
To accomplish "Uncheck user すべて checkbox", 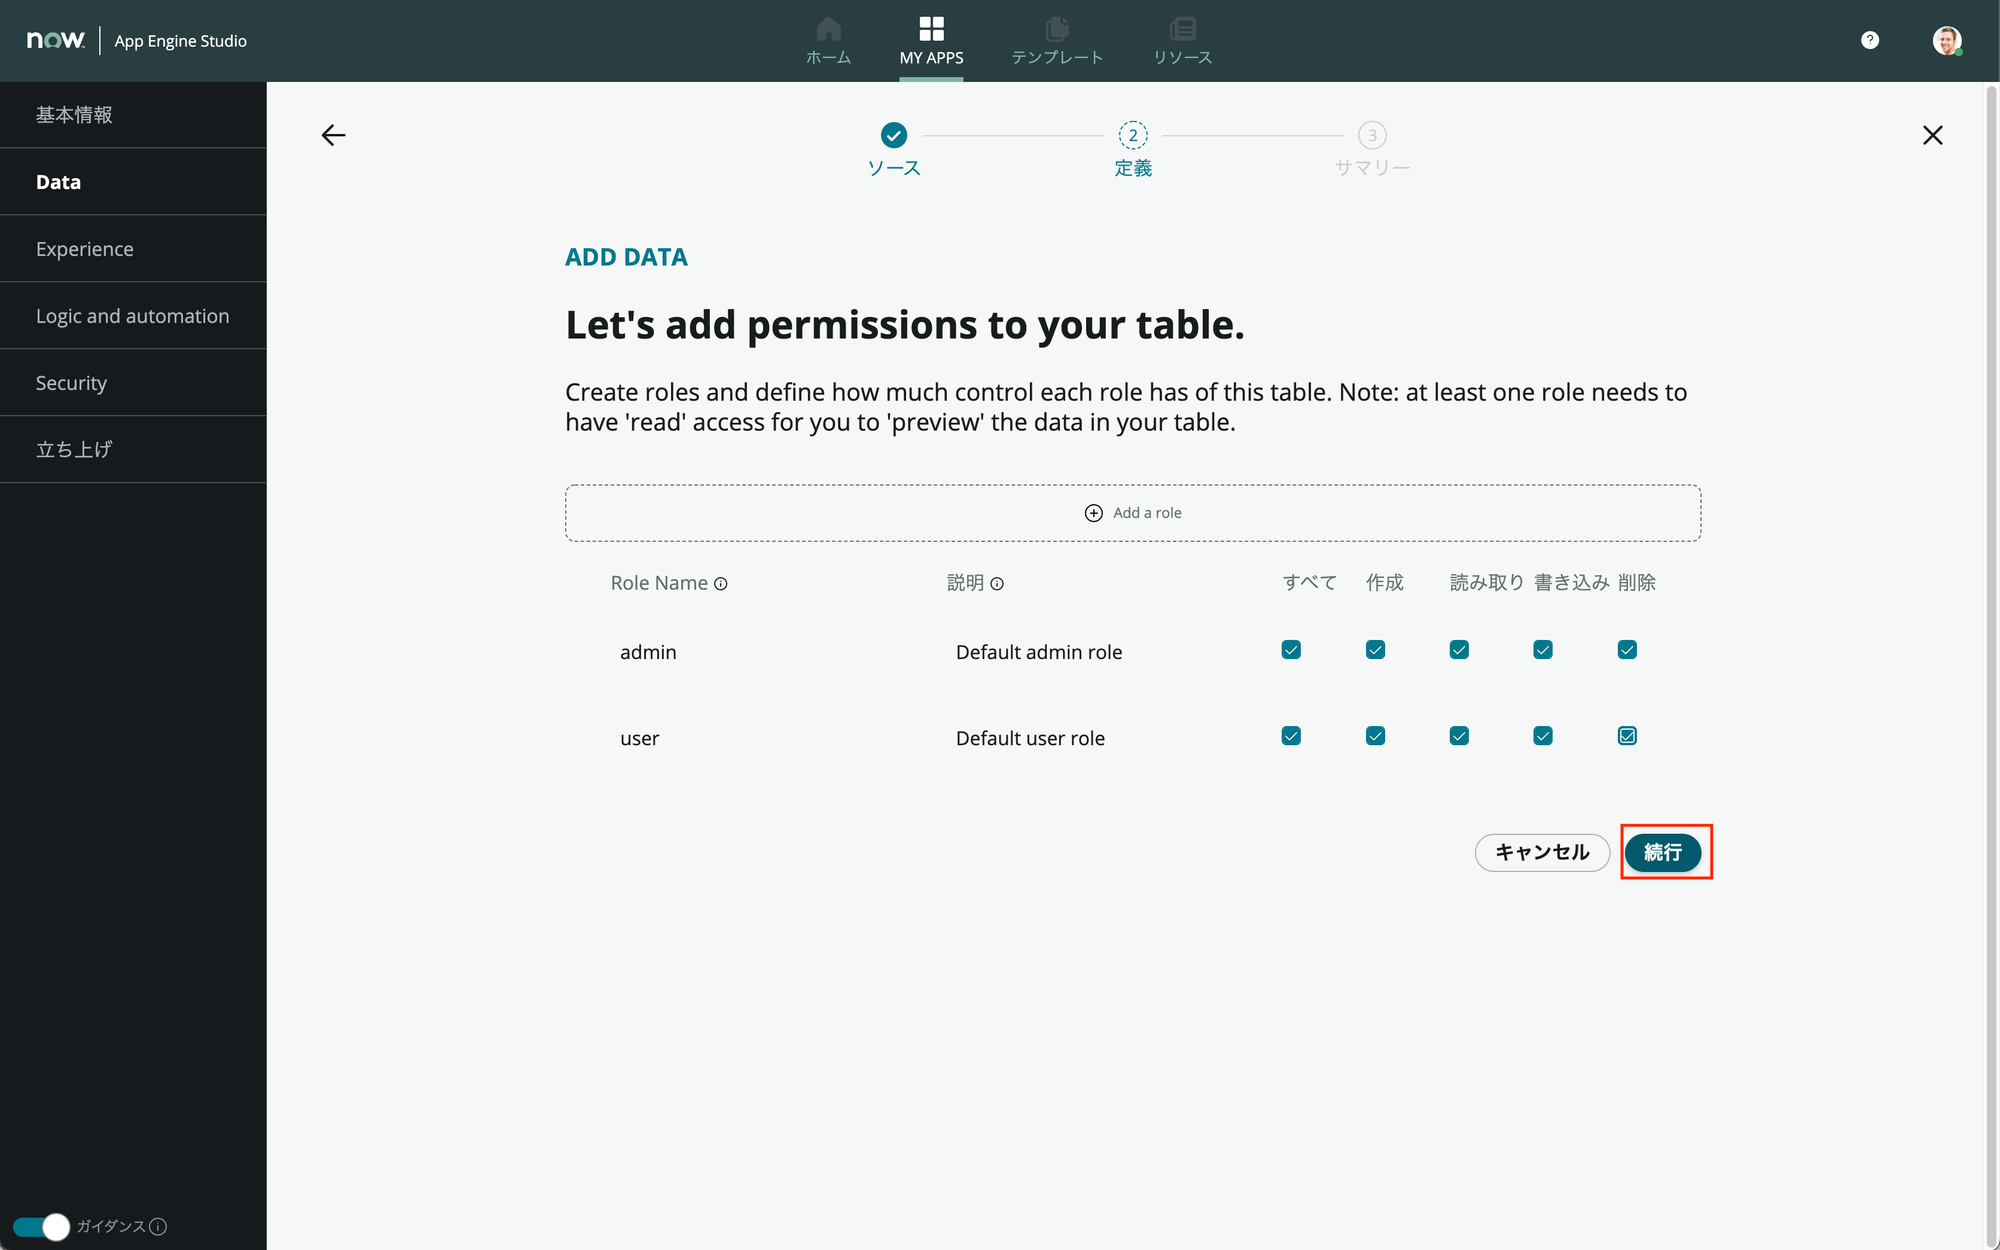I will coord(1291,736).
